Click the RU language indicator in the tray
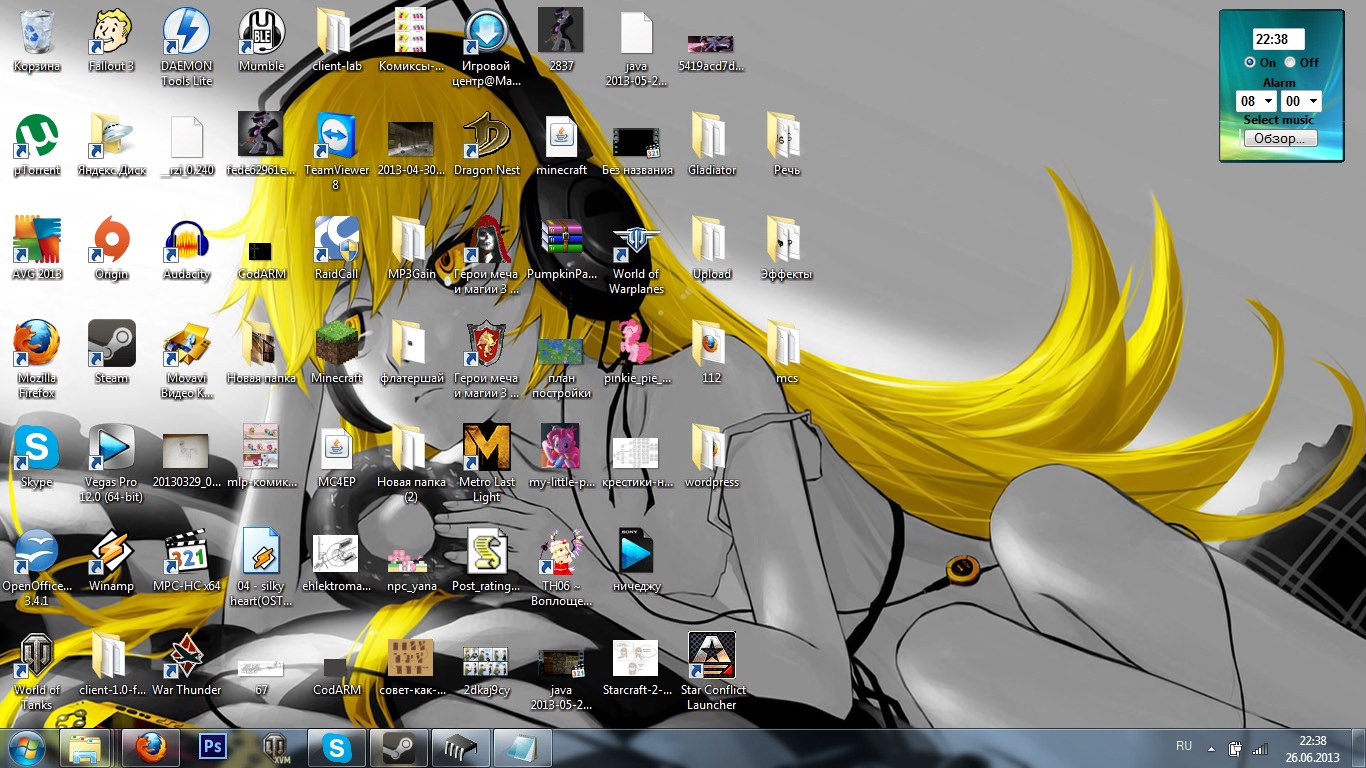Viewport: 1366px width, 768px height. (x=1184, y=746)
